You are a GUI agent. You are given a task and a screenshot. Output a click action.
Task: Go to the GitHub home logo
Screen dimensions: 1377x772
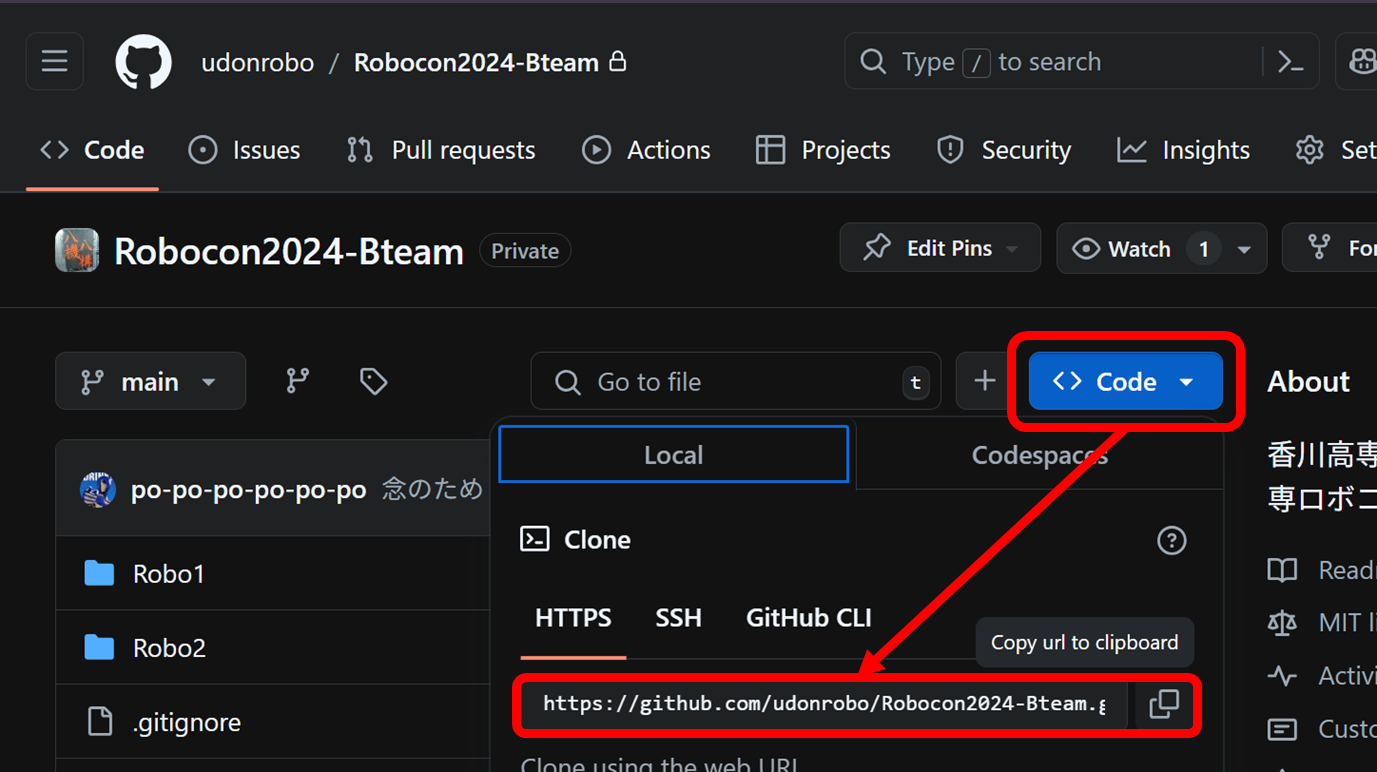[x=144, y=62]
